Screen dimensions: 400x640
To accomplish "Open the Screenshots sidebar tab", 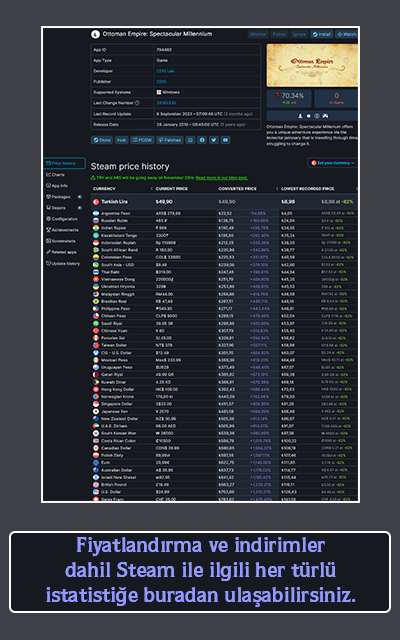I will 61,241.
